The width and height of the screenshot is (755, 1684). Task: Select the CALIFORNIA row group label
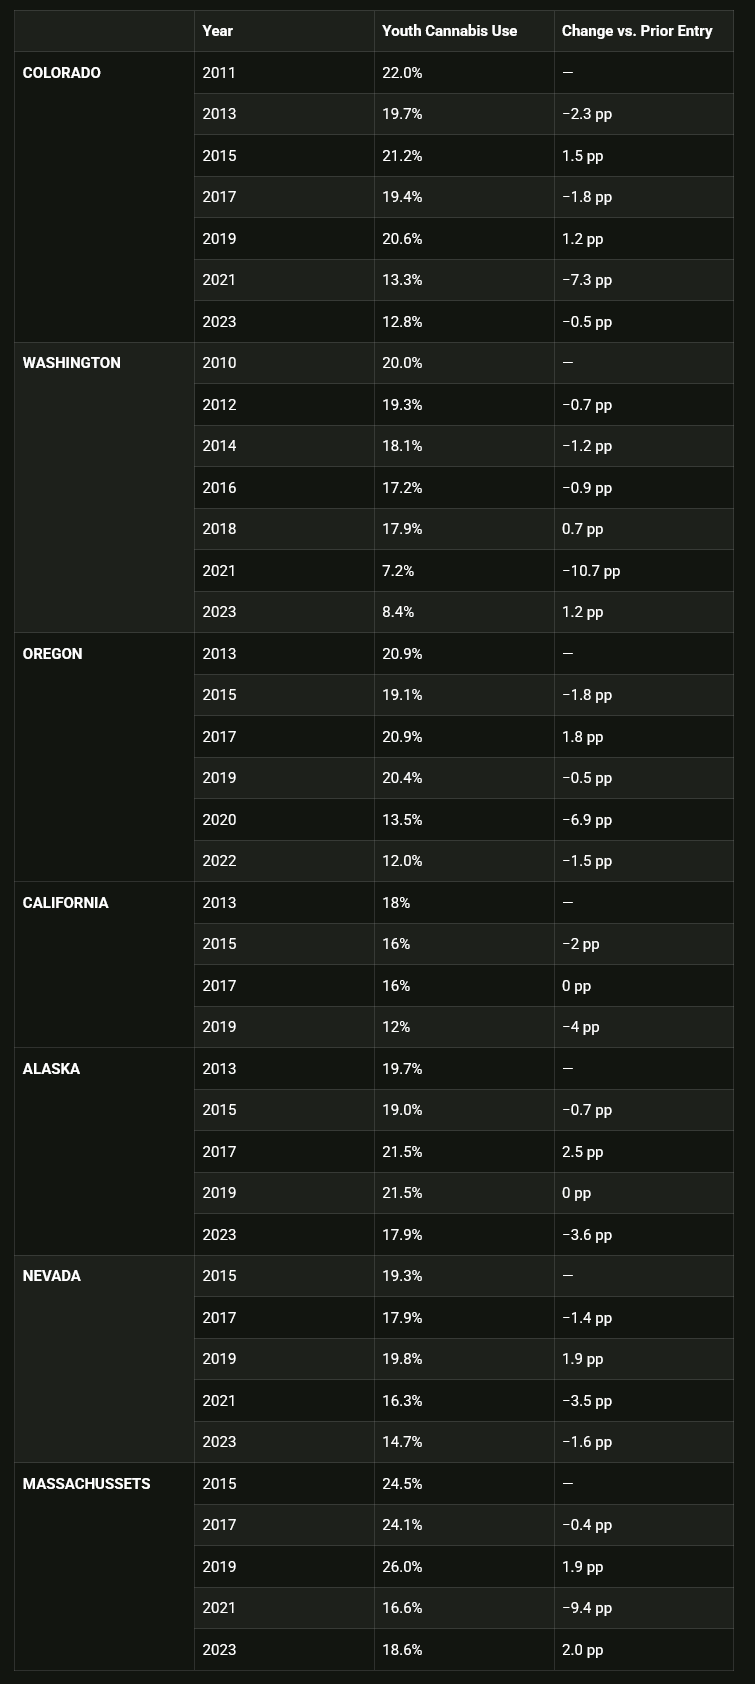click(66, 903)
